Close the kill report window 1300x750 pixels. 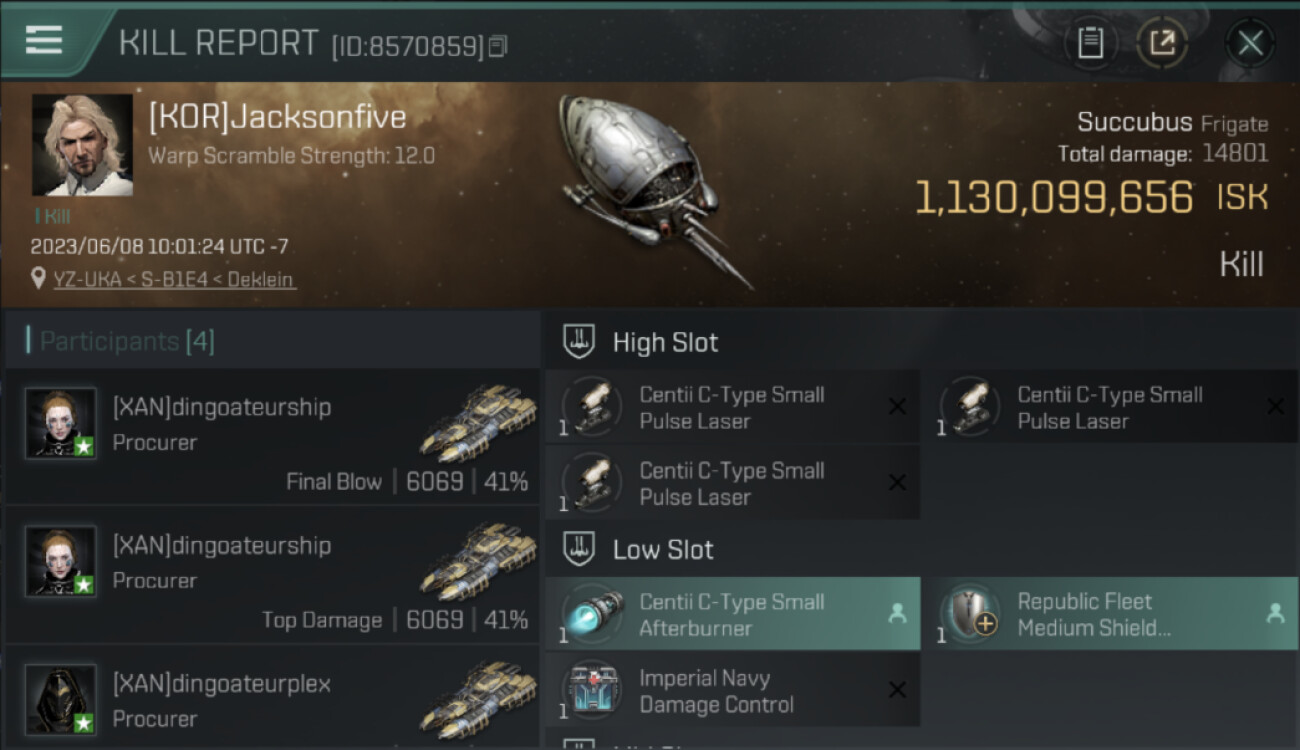click(1250, 43)
